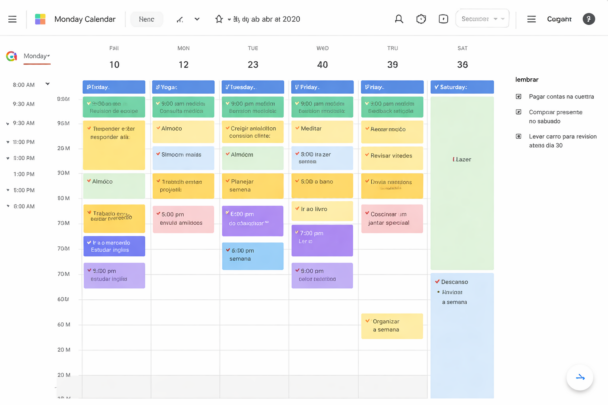Image resolution: width=608 pixels, height=405 pixels.
Task: Toggle 'Levar carro para revision' checkbox
Action: point(519,134)
